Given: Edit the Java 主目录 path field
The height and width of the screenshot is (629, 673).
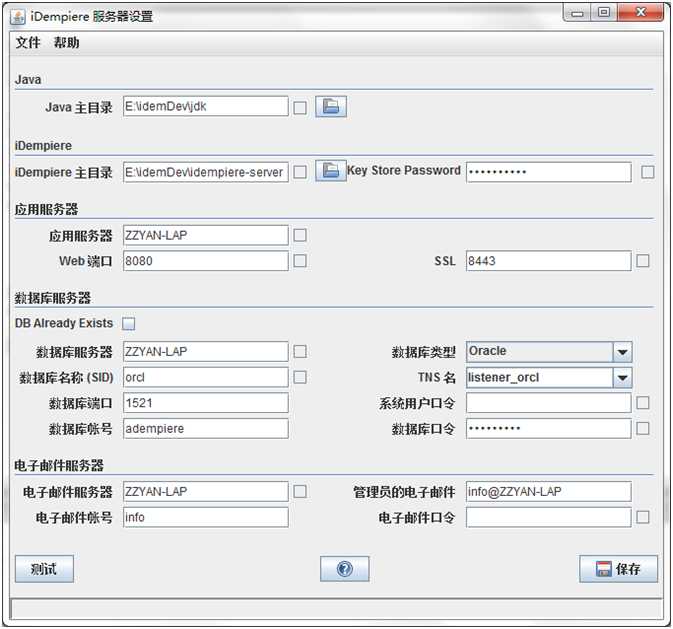Looking at the screenshot, I should coord(206,106).
